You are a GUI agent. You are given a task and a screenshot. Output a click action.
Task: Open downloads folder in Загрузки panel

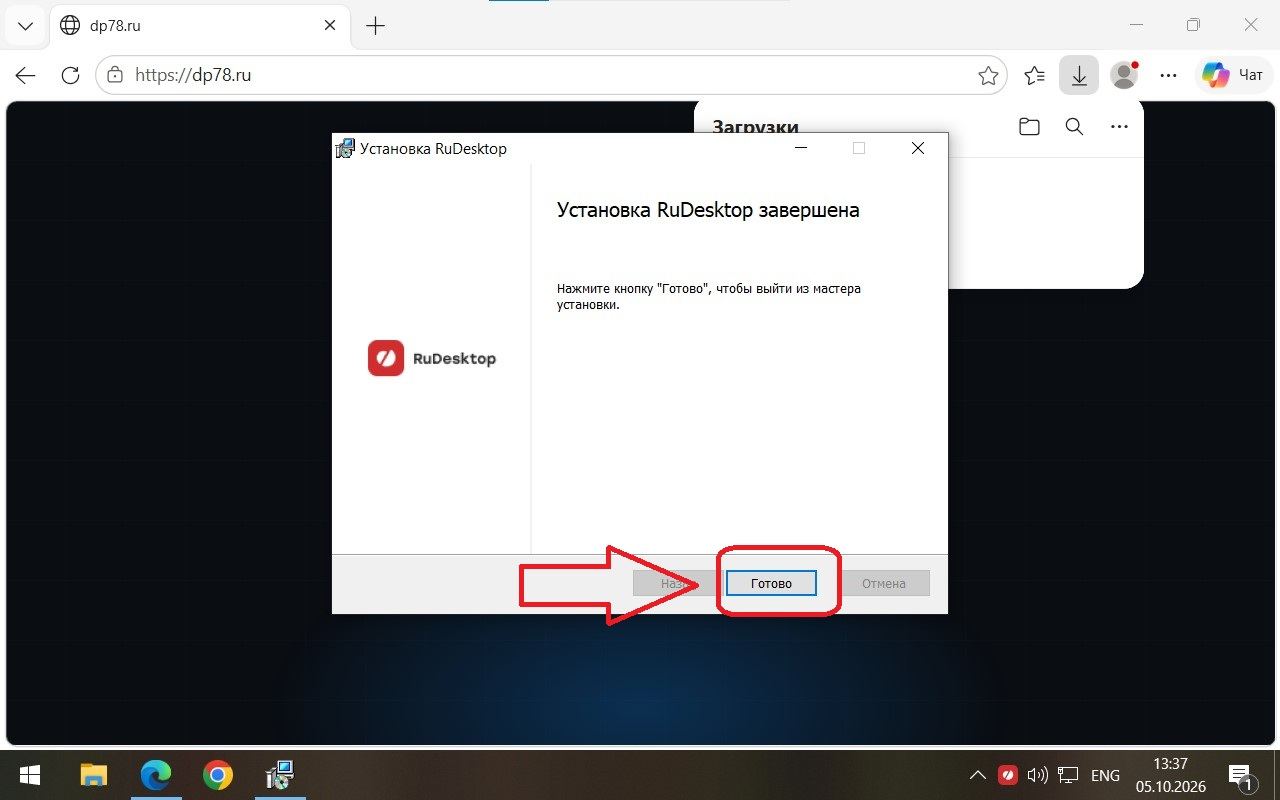1029,127
